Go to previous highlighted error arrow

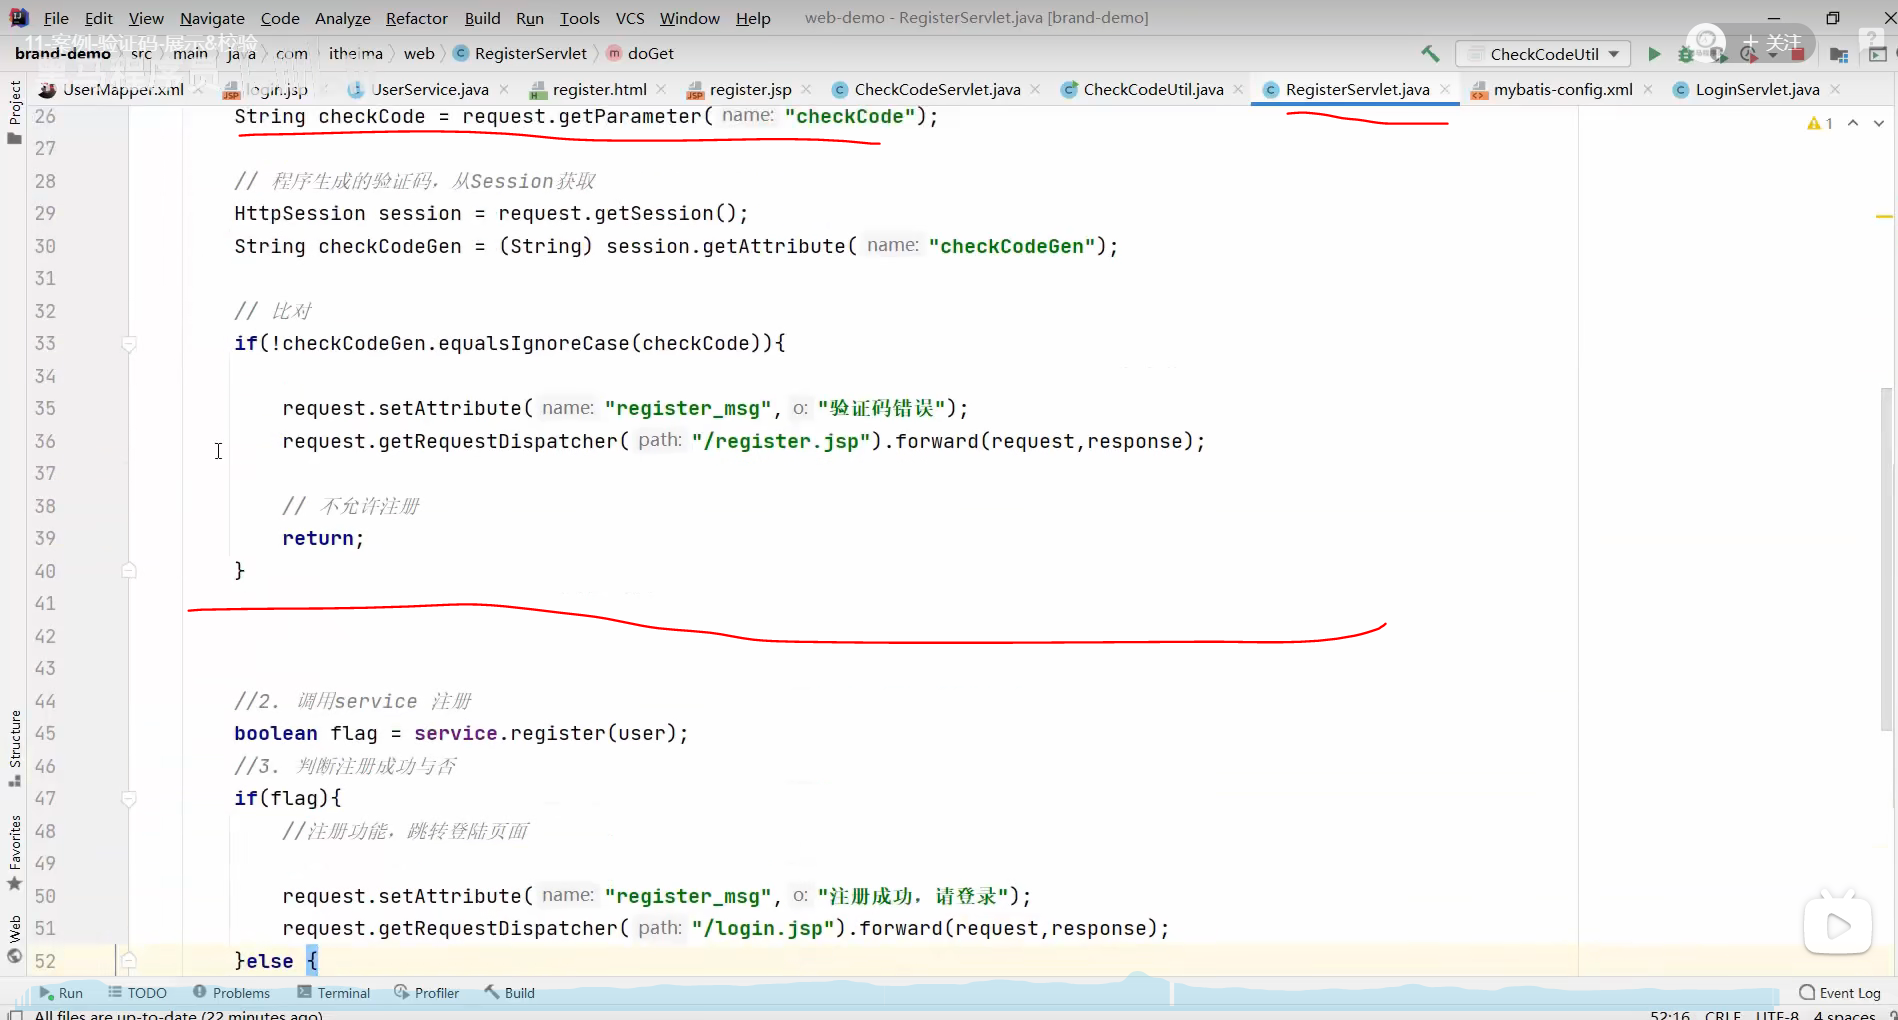point(1853,123)
